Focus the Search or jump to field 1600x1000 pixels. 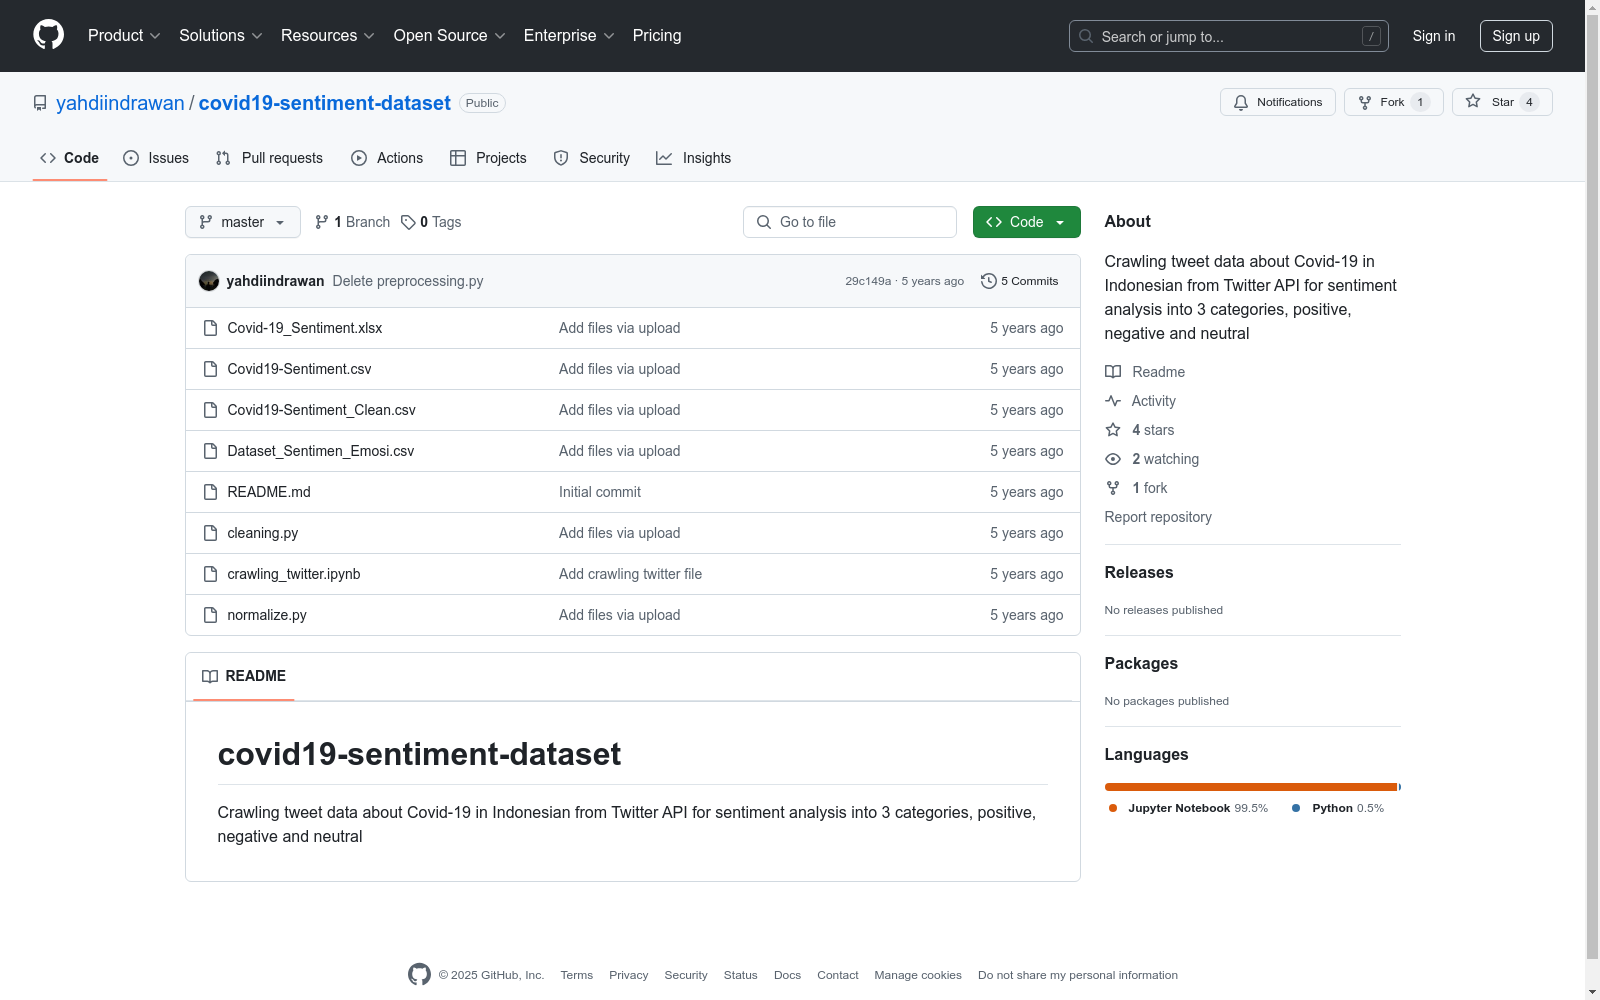pyautogui.click(x=1229, y=36)
